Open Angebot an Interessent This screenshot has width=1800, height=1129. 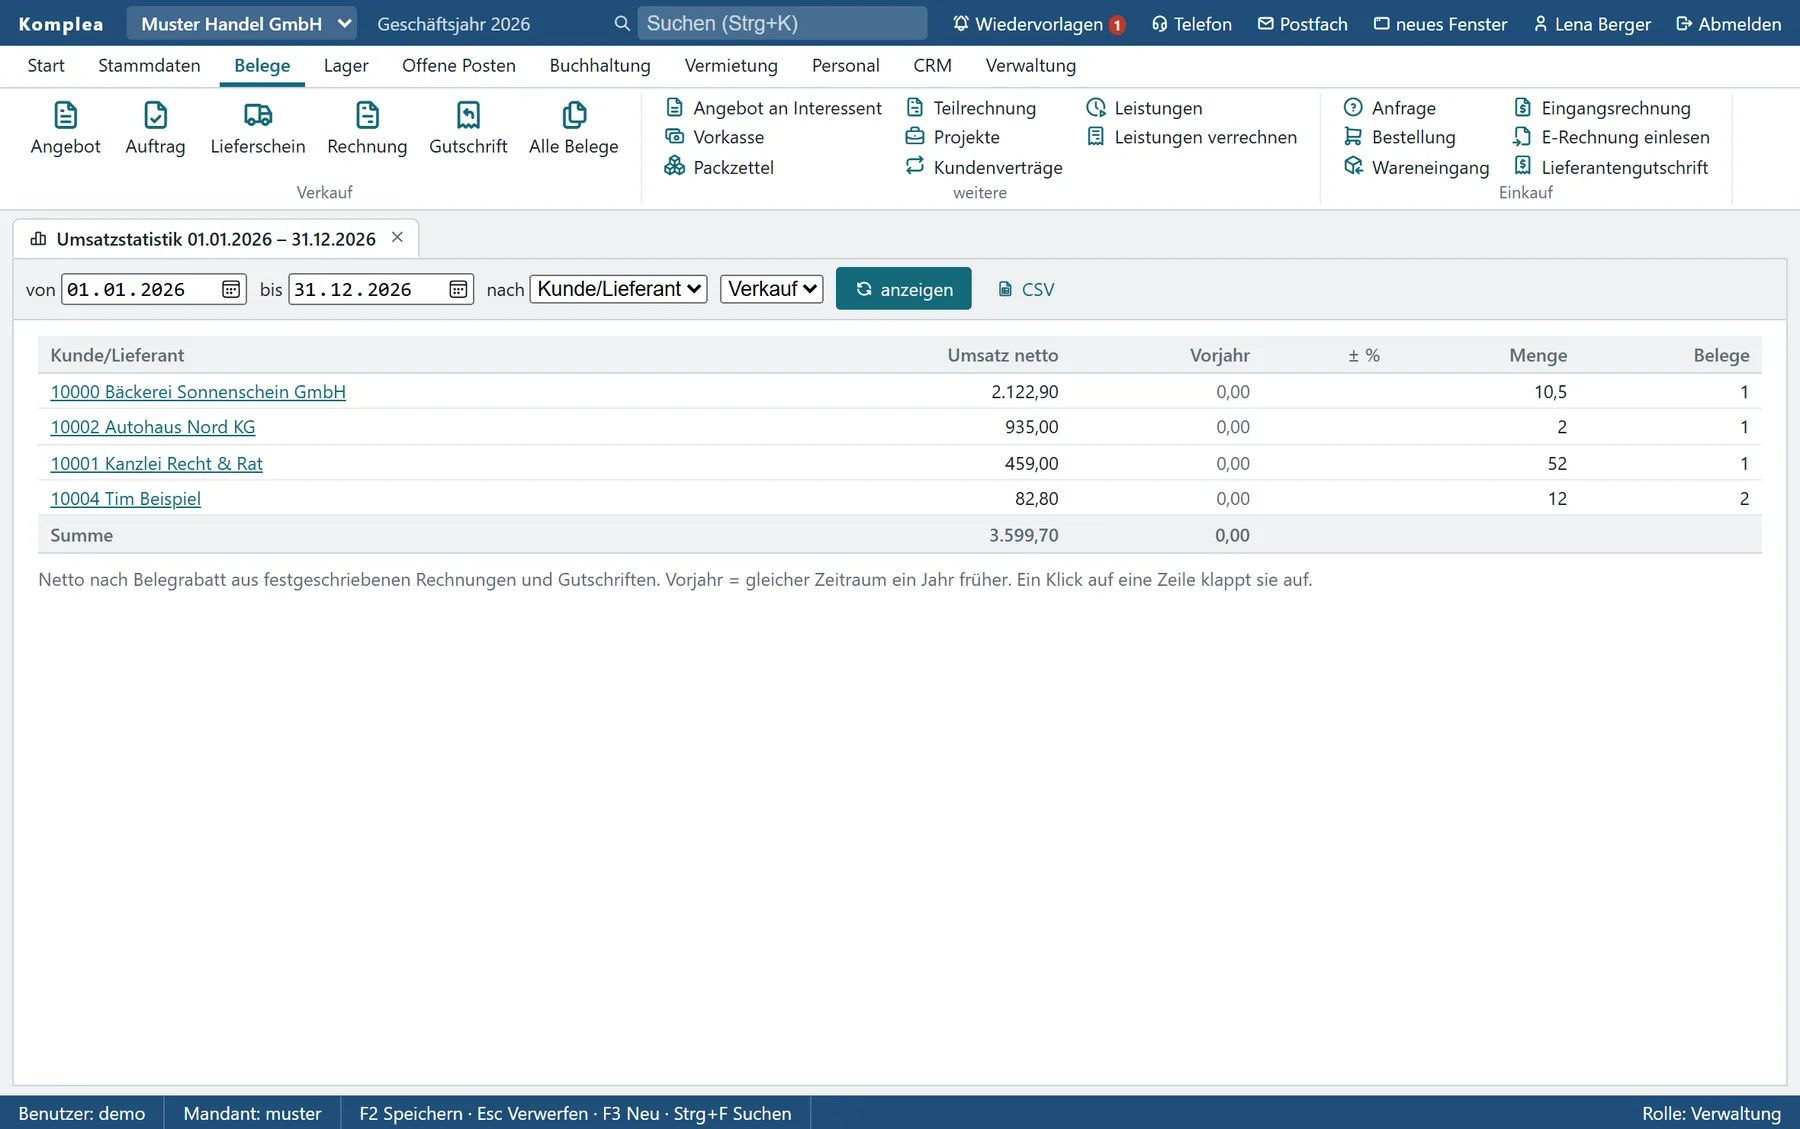(773, 108)
